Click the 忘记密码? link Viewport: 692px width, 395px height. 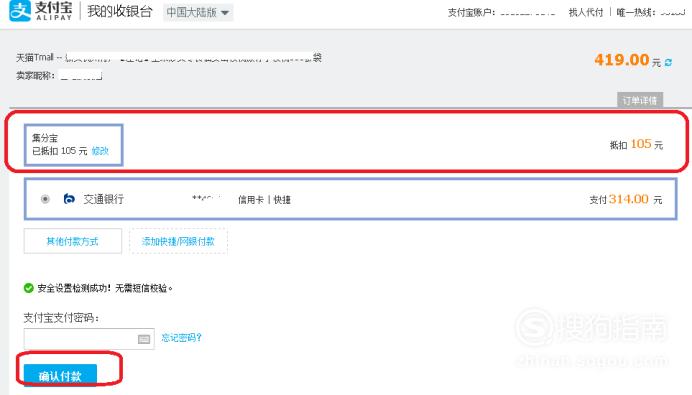181,338
